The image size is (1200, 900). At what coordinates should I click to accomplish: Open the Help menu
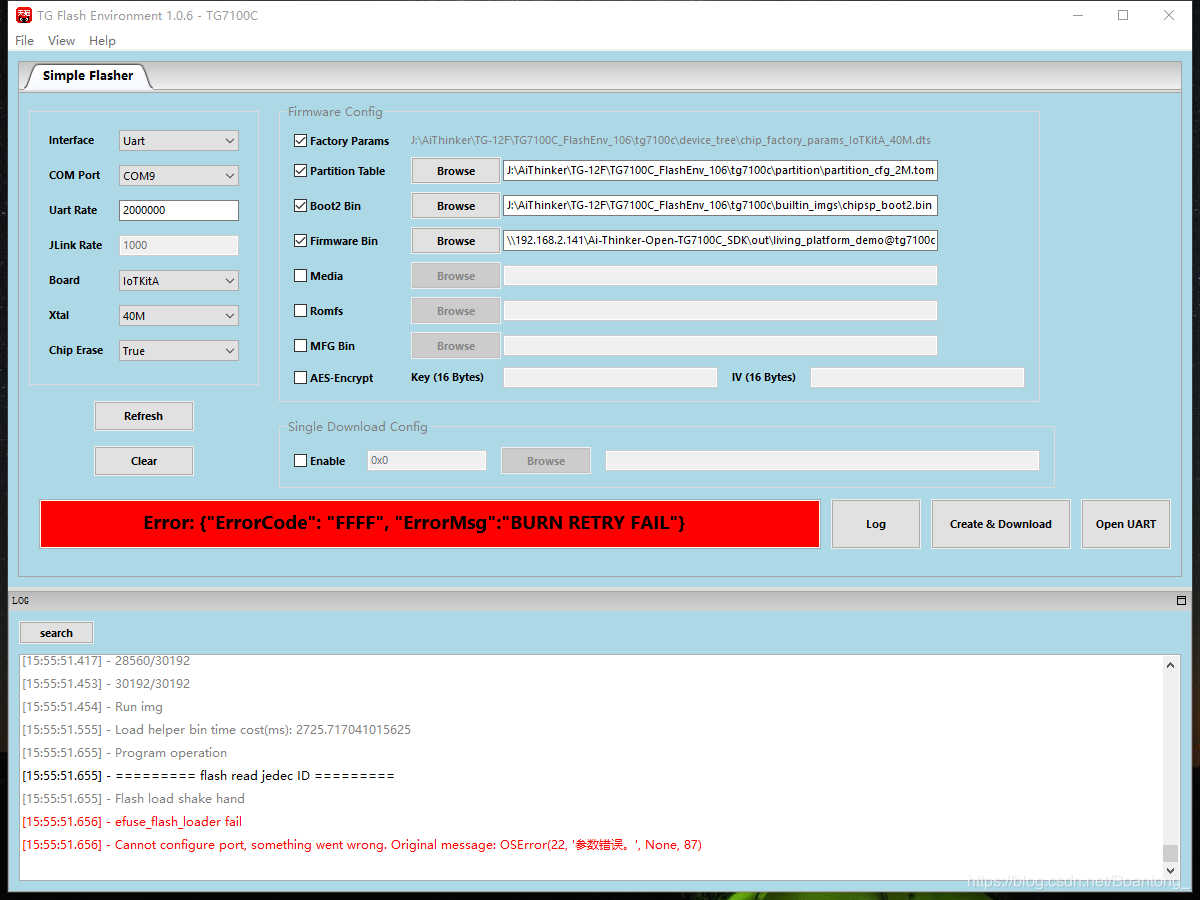tap(102, 41)
